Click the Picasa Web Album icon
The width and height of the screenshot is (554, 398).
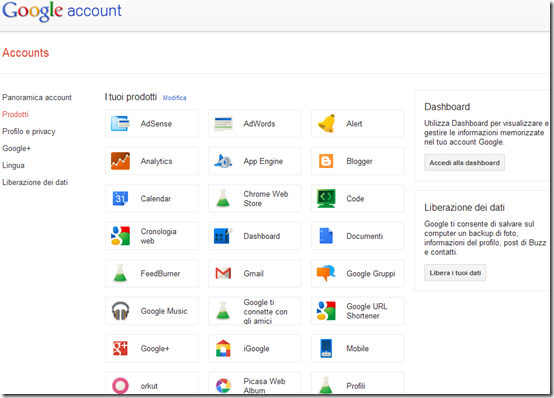tap(223, 386)
